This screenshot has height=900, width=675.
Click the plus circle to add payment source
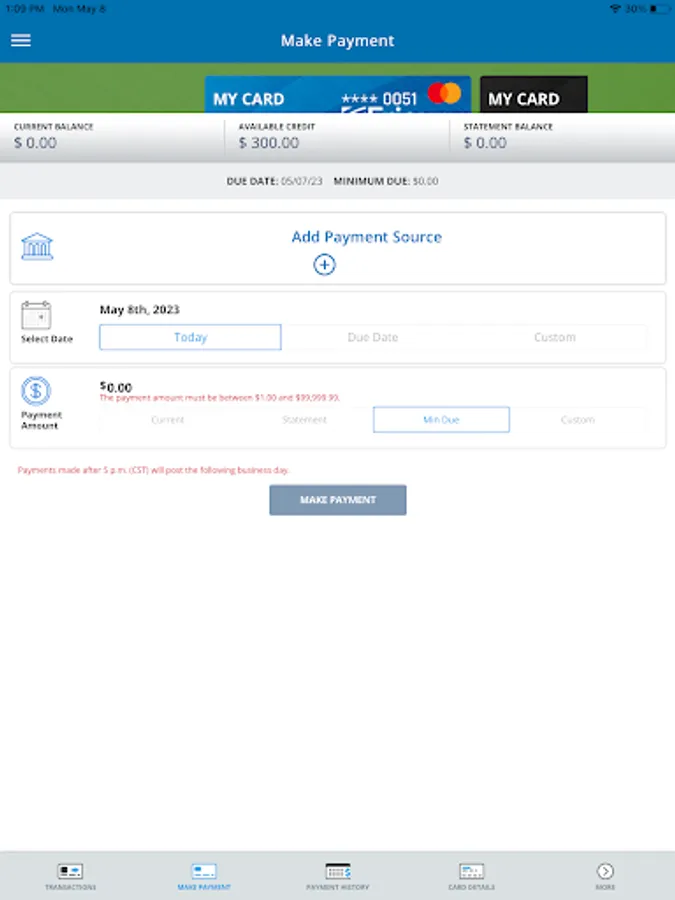click(x=324, y=265)
